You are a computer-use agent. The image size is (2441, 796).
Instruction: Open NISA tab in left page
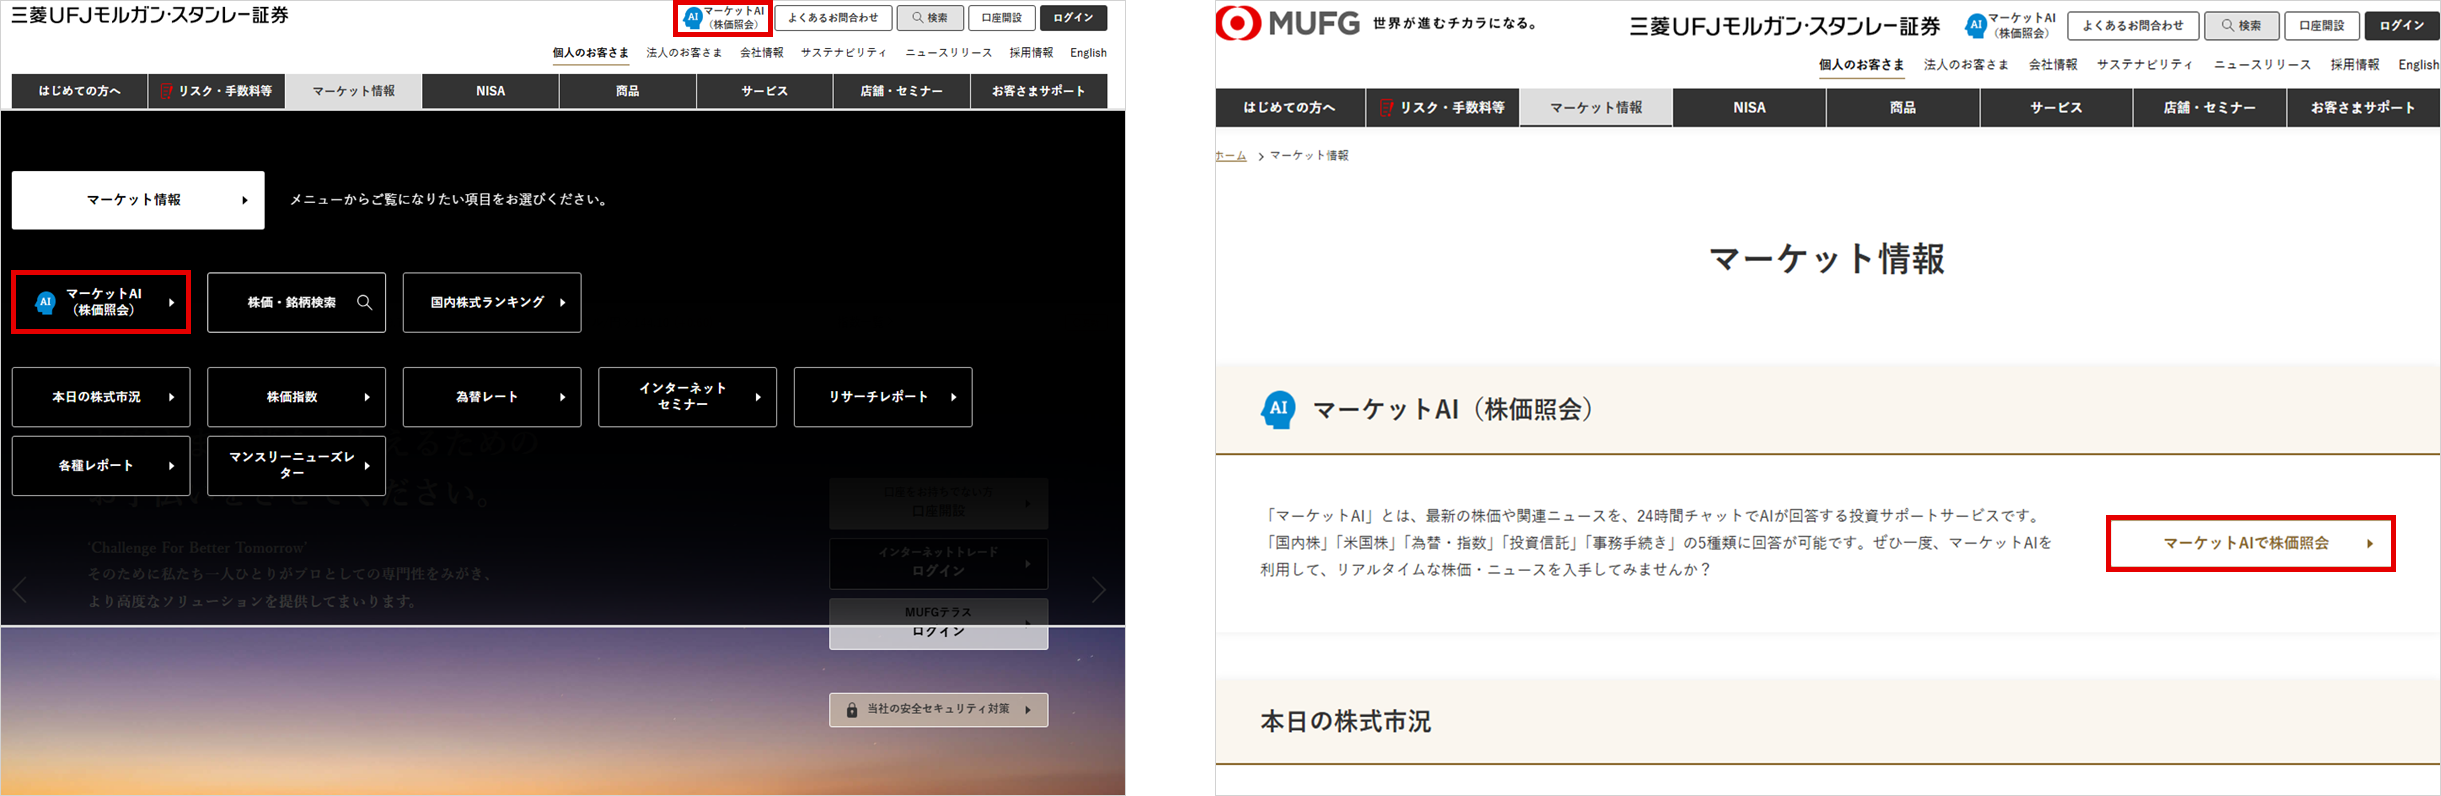[491, 91]
